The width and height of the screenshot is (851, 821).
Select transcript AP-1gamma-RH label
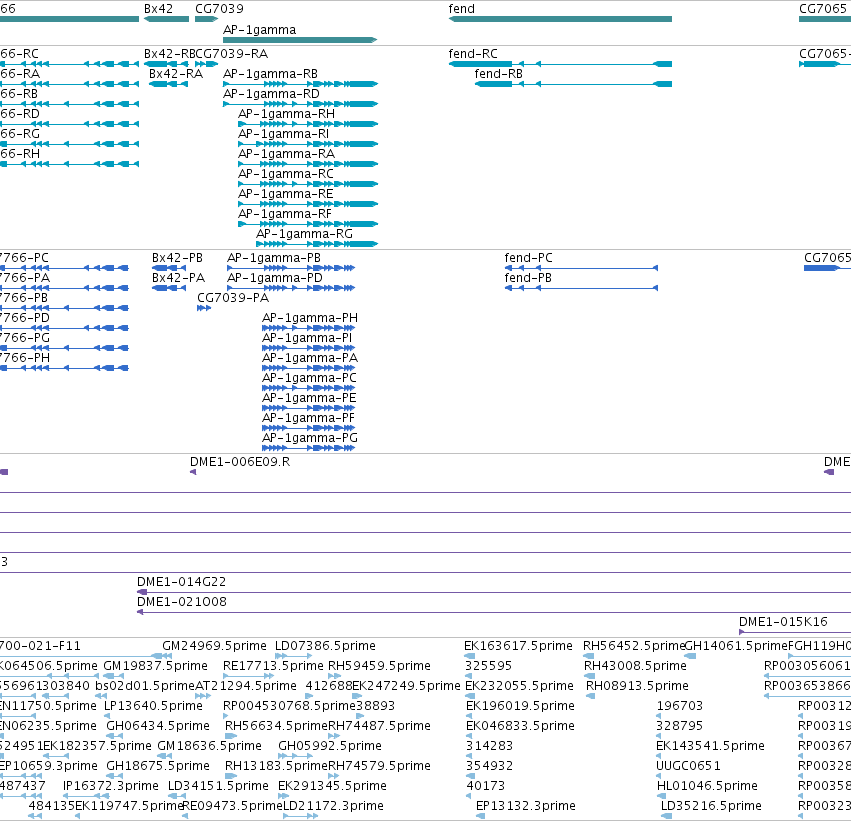[x=287, y=114]
